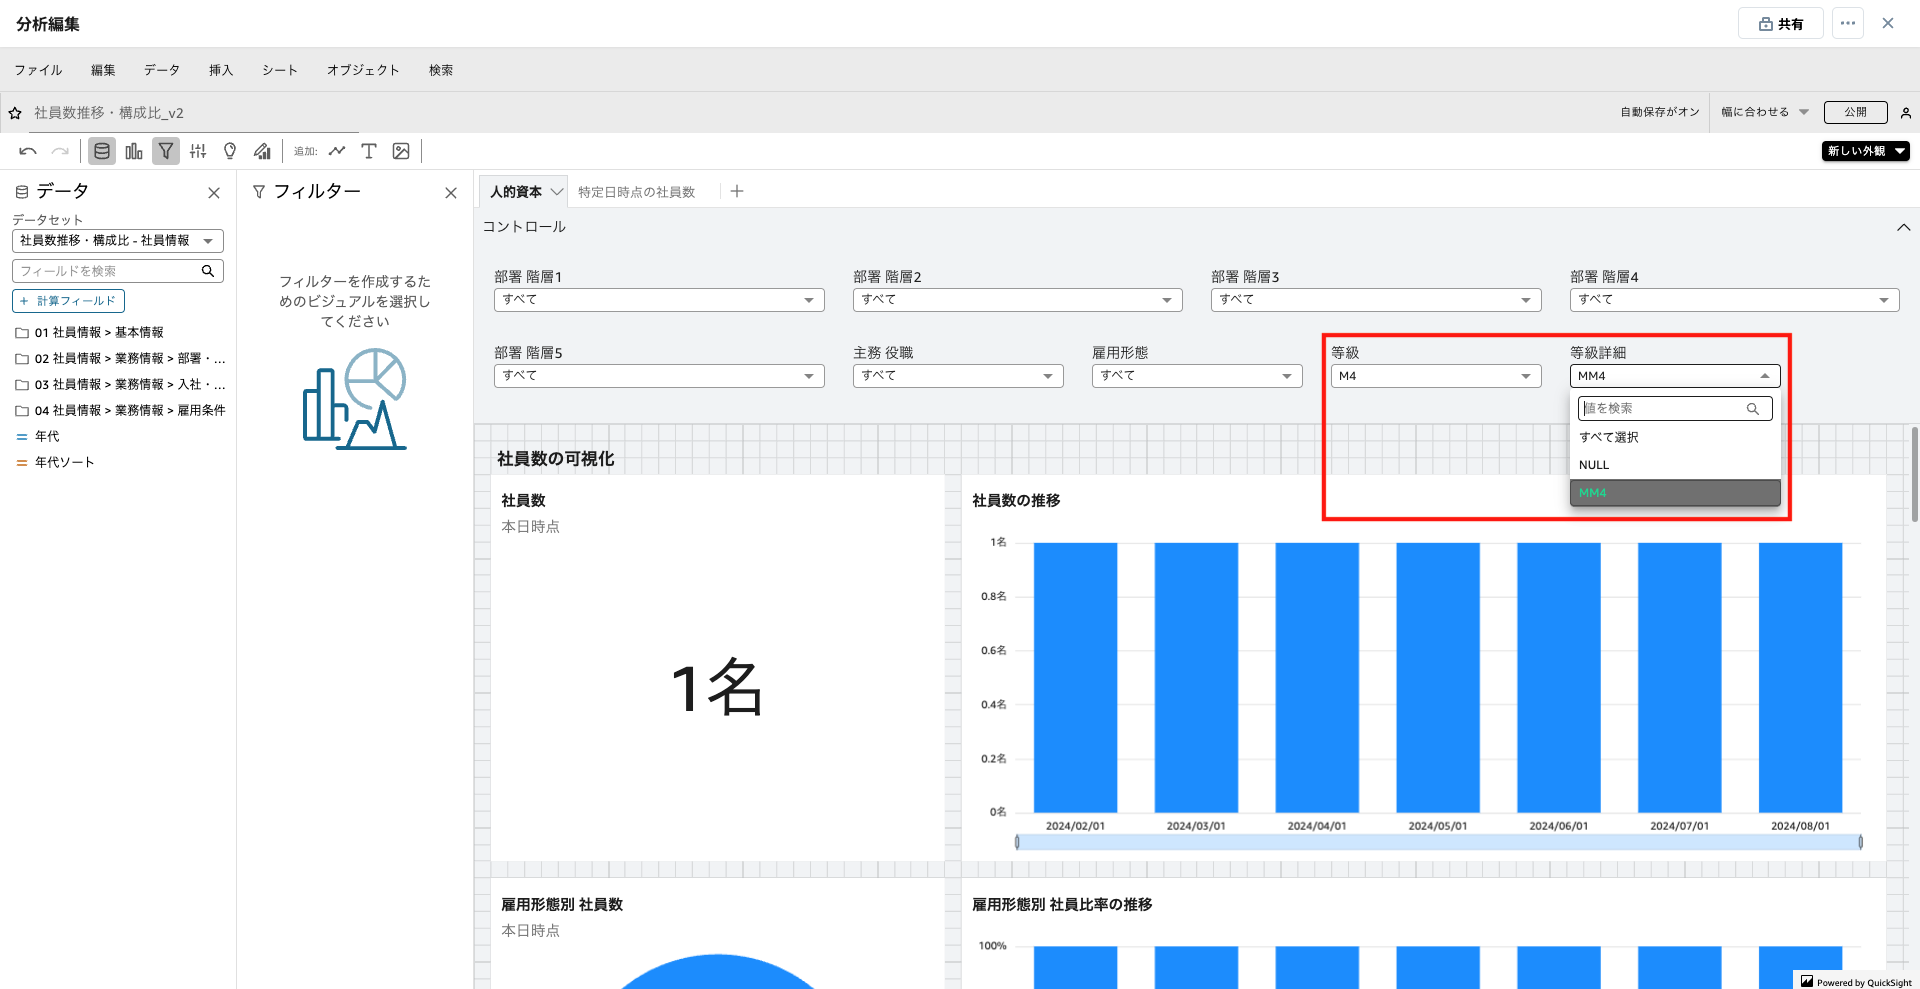The width and height of the screenshot is (1920, 989).
Task: Toggle the Filter funnel icon in toolbar
Action: (x=166, y=151)
